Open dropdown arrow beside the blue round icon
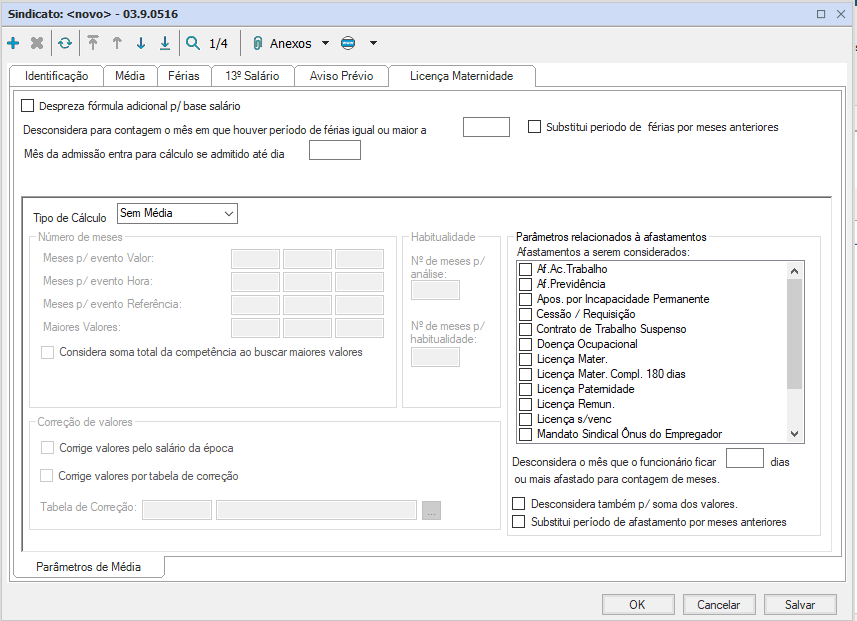The width and height of the screenshot is (857, 621). coord(373,44)
